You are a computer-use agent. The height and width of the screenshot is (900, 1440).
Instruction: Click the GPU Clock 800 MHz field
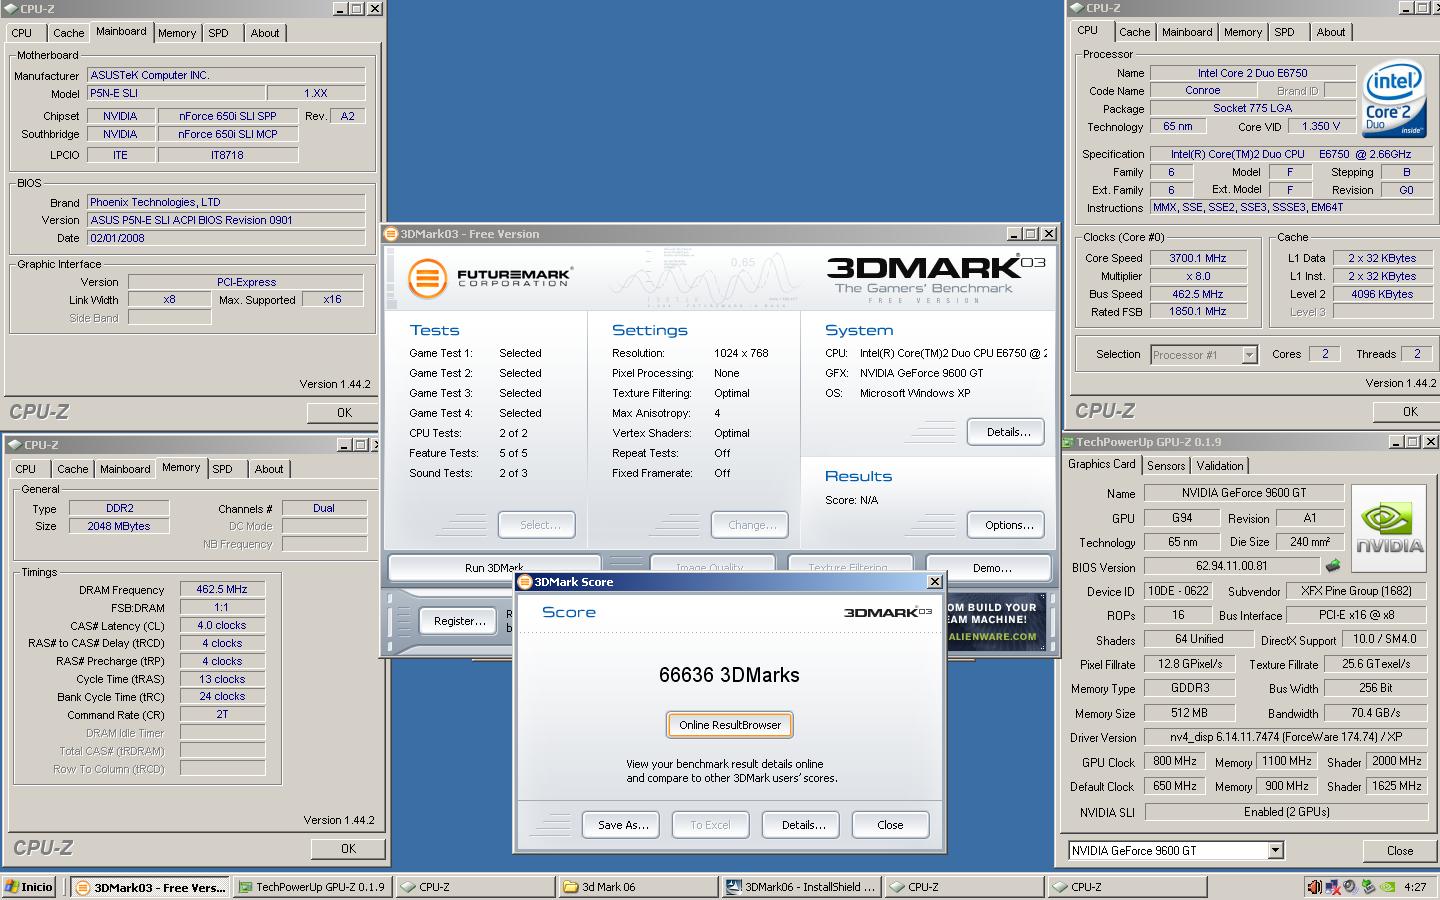pyautogui.click(x=1175, y=762)
